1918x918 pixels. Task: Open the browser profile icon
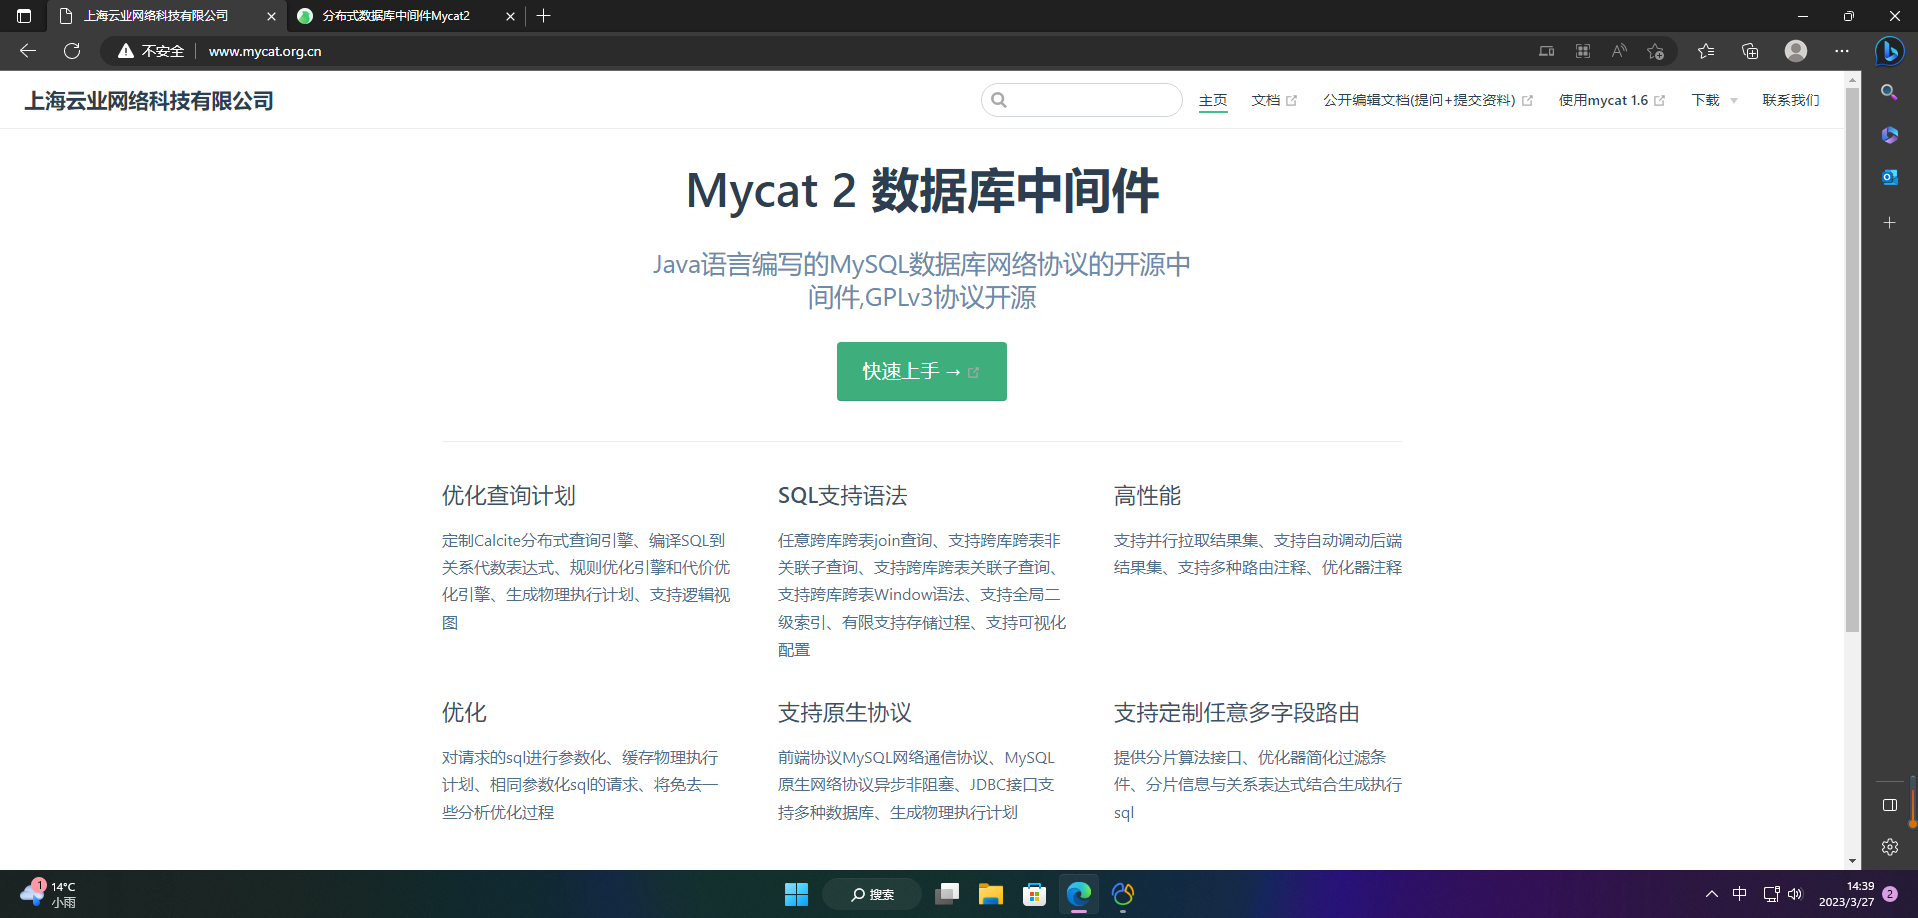point(1795,51)
